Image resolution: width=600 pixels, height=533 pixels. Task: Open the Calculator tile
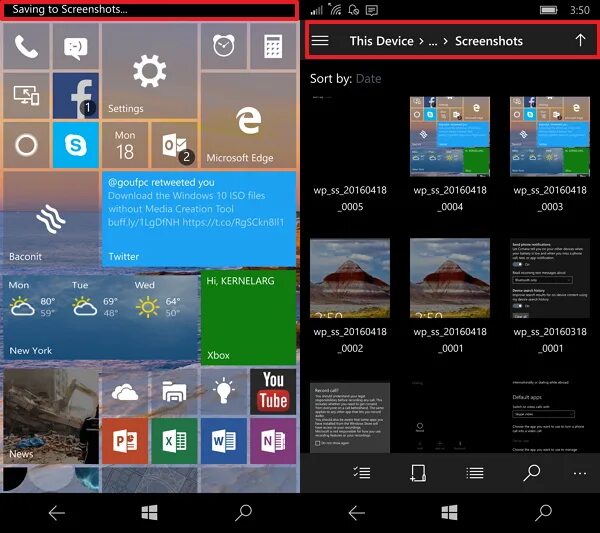pos(273,46)
